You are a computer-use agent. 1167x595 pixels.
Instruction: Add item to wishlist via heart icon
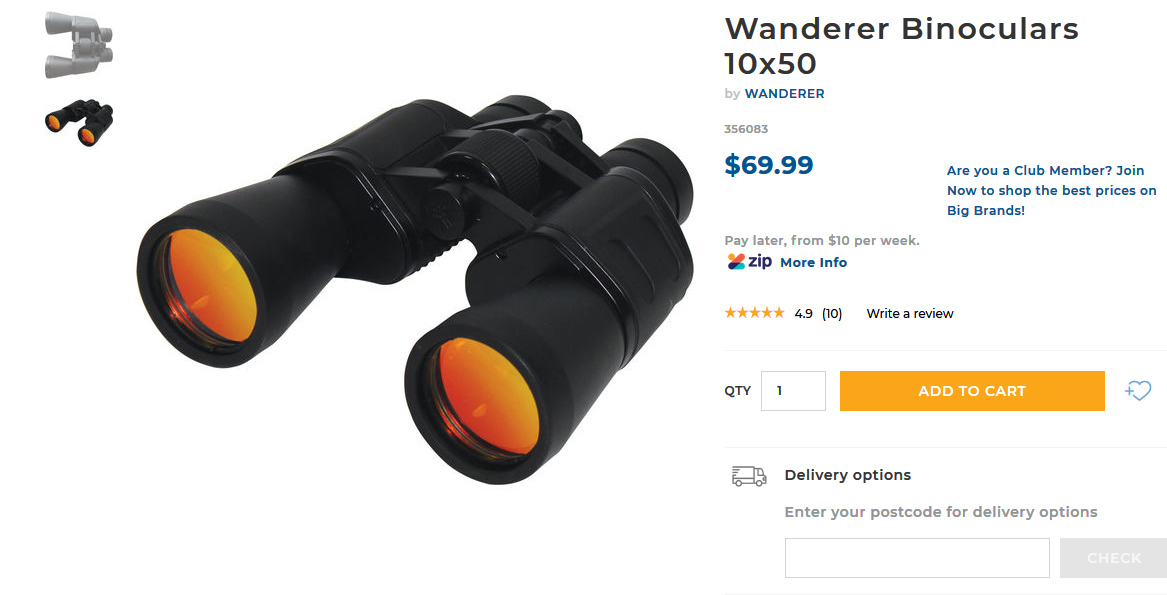1138,390
